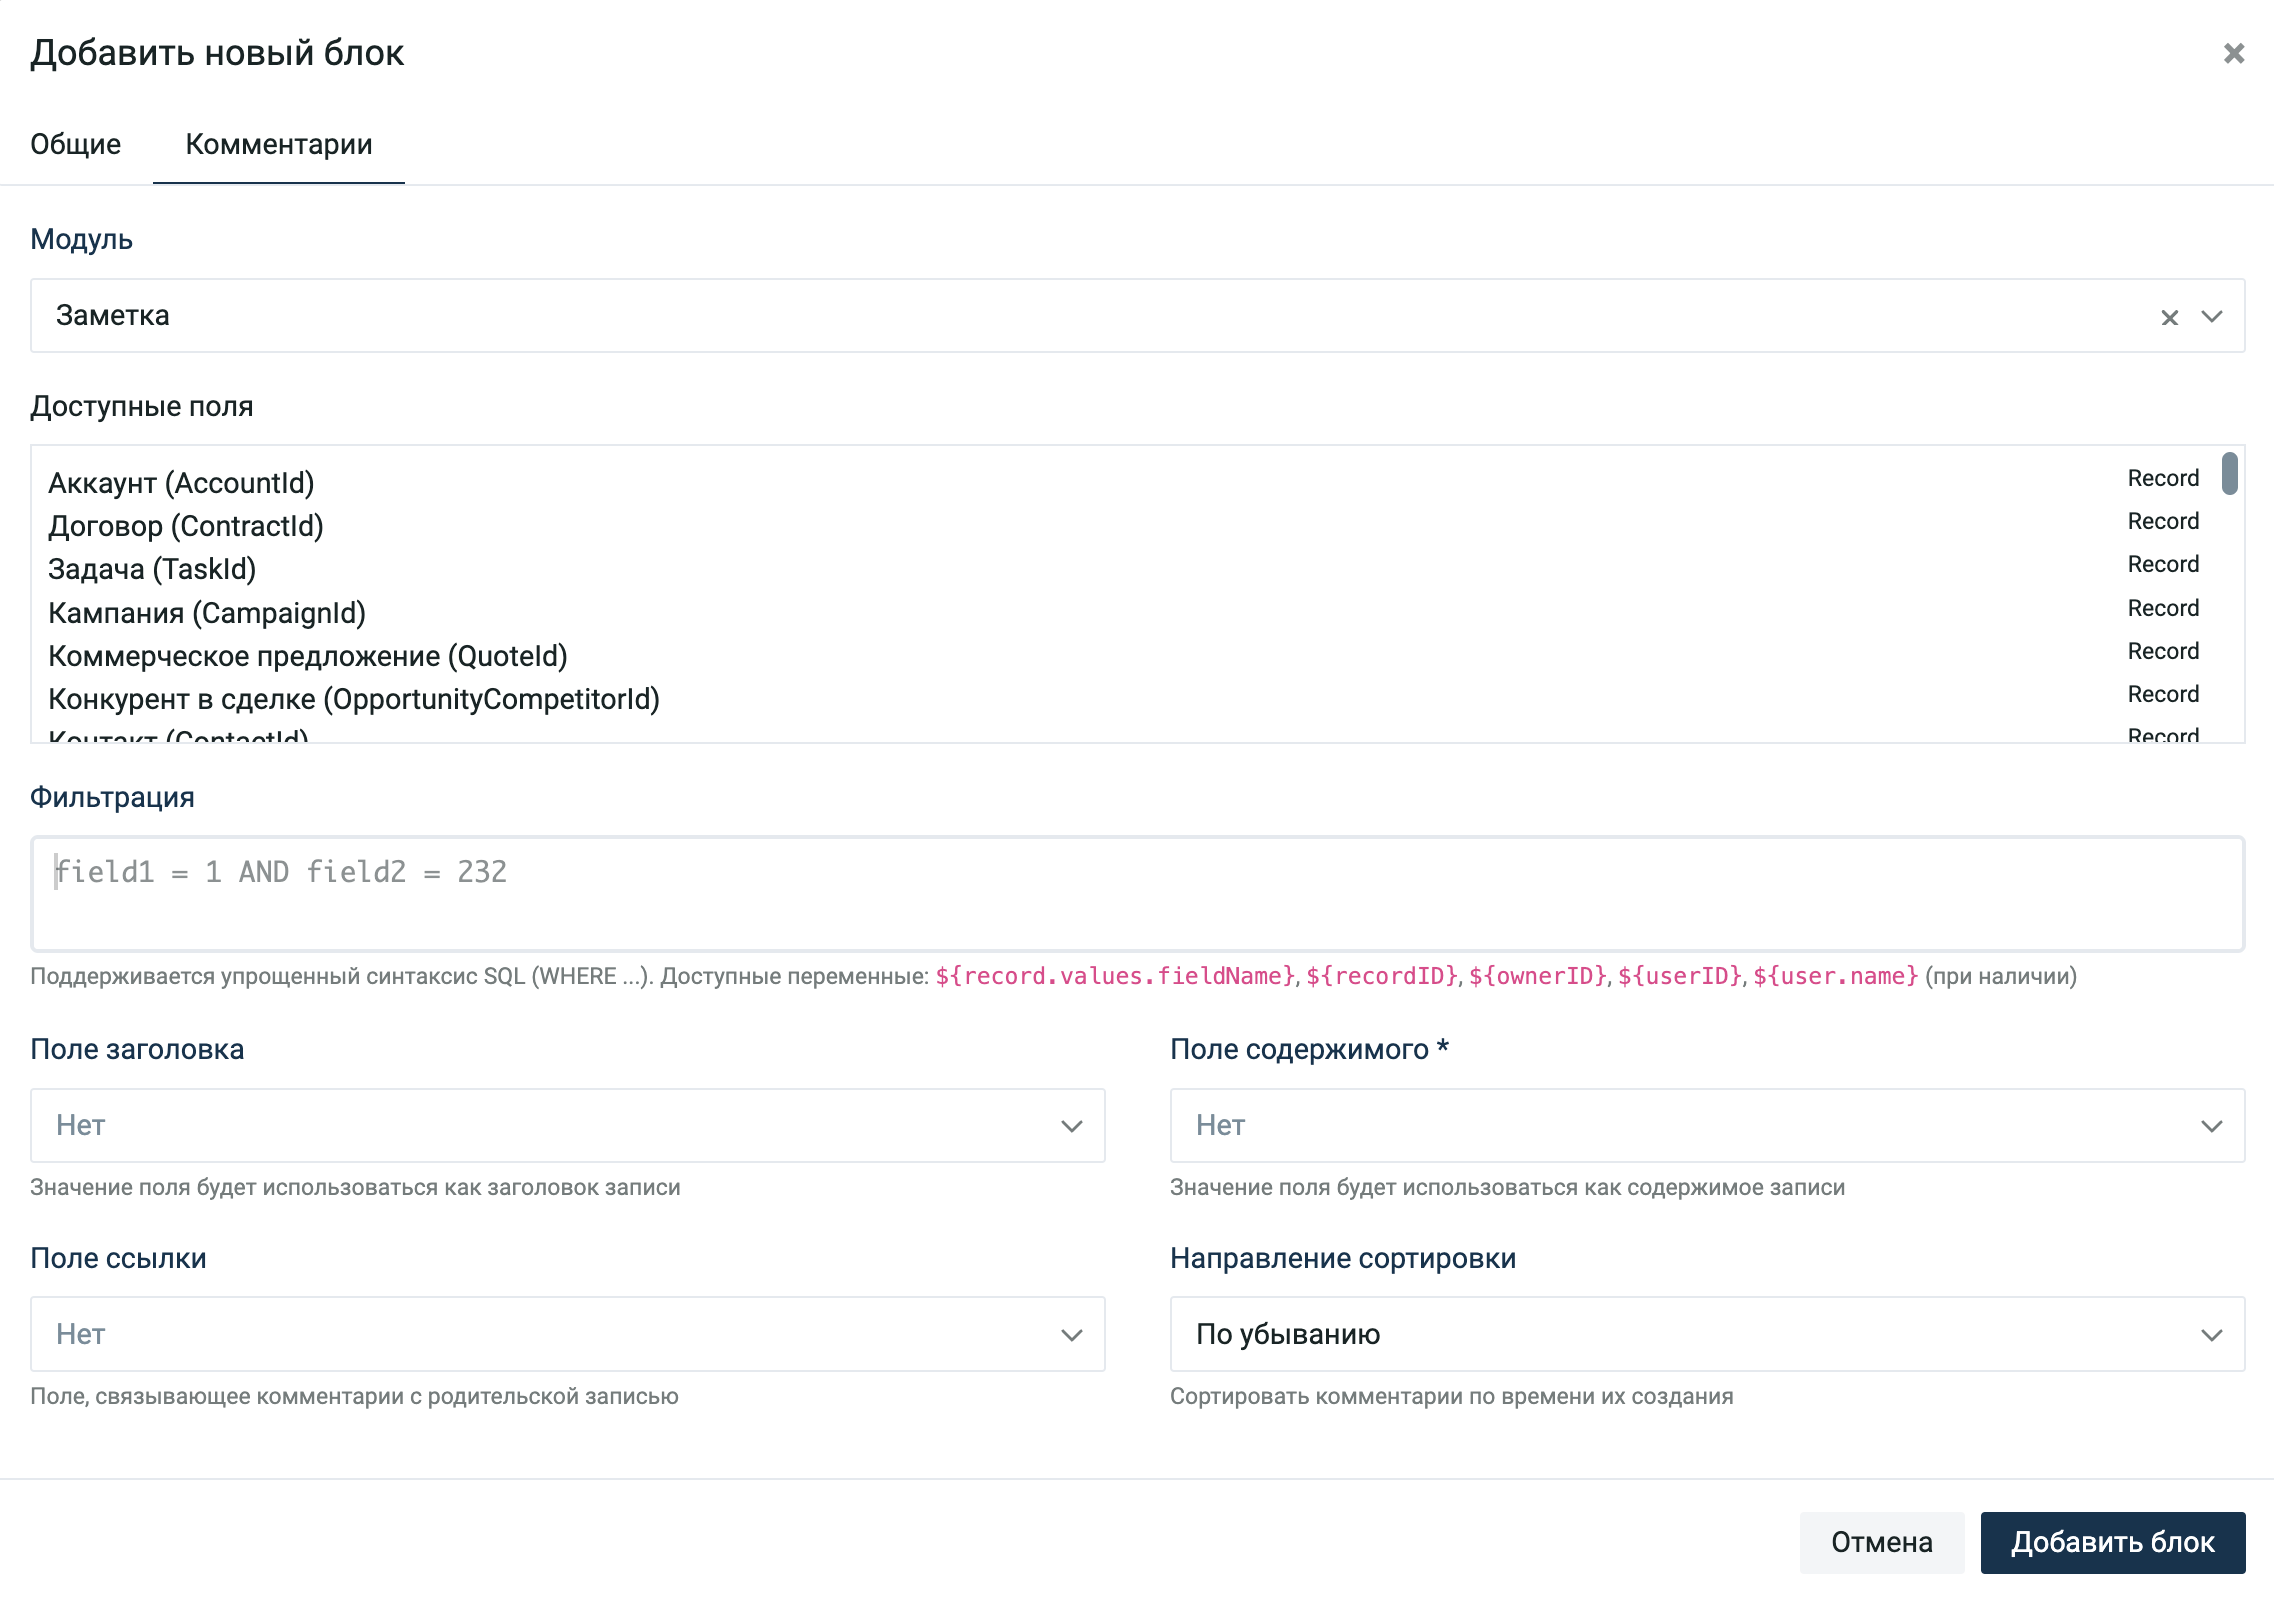Open the Поле ссылки dropdown
The width and height of the screenshot is (2274, 1605).
pos(567,1335)
